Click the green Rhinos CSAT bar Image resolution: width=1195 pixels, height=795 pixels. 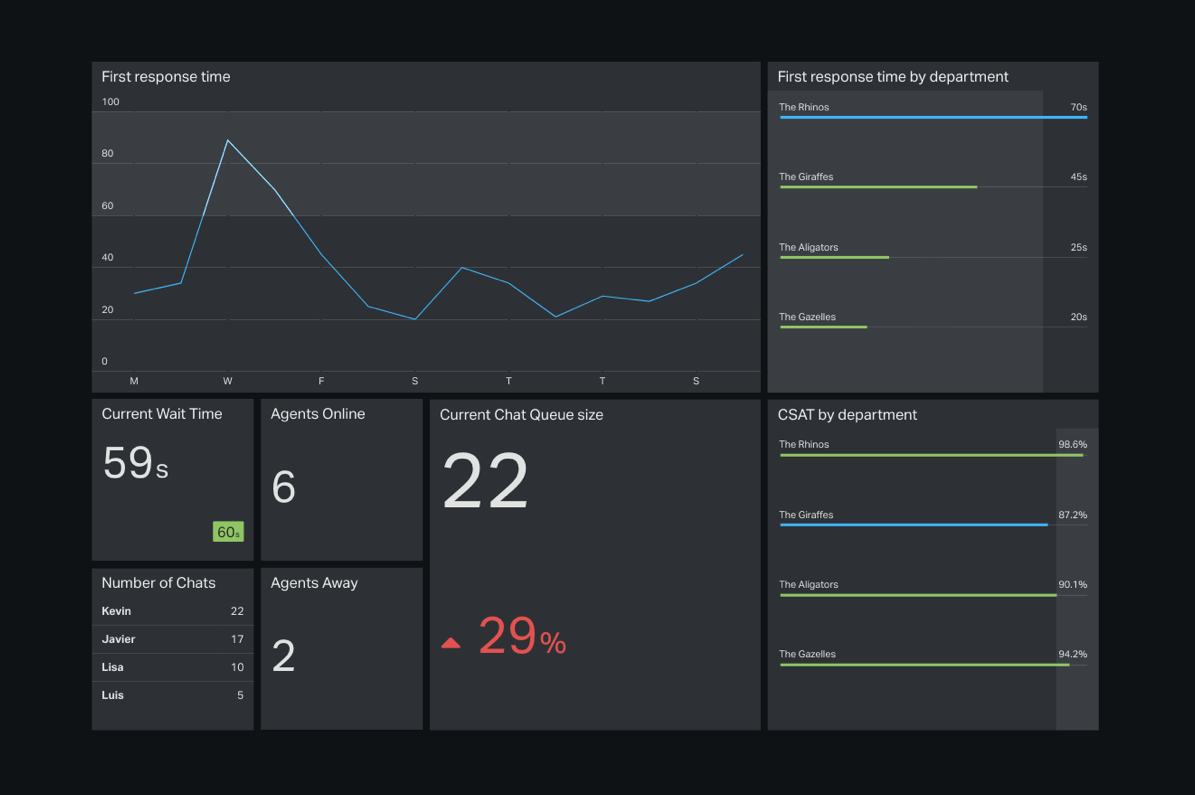(931, 455)
